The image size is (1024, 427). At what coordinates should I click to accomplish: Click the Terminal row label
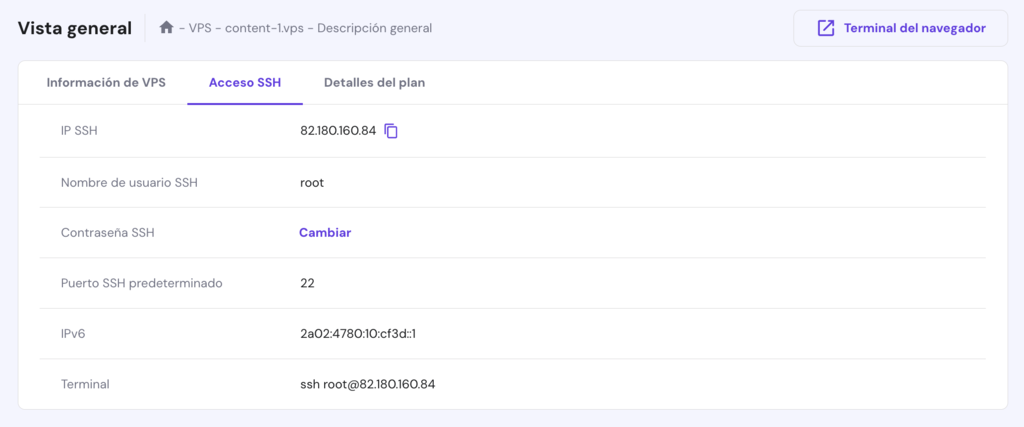[x=85, y=385]
